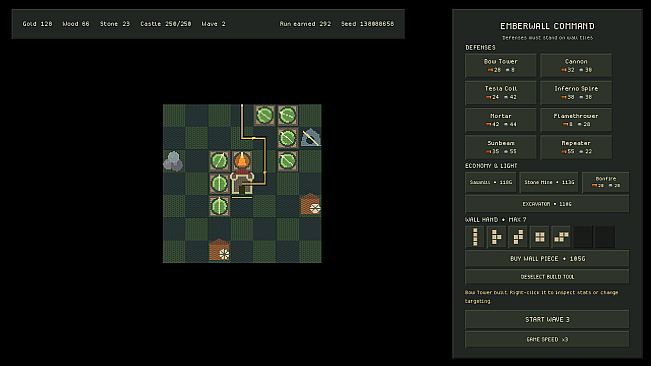
Task: Click the Seed 138088658 value
Action: [367, 24]
